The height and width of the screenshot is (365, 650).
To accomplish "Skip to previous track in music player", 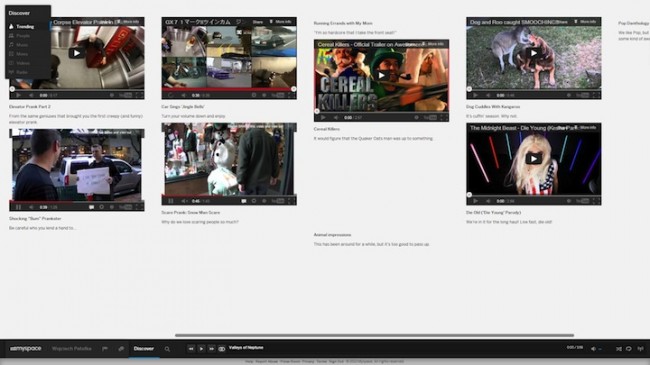I will pos(191,349).
